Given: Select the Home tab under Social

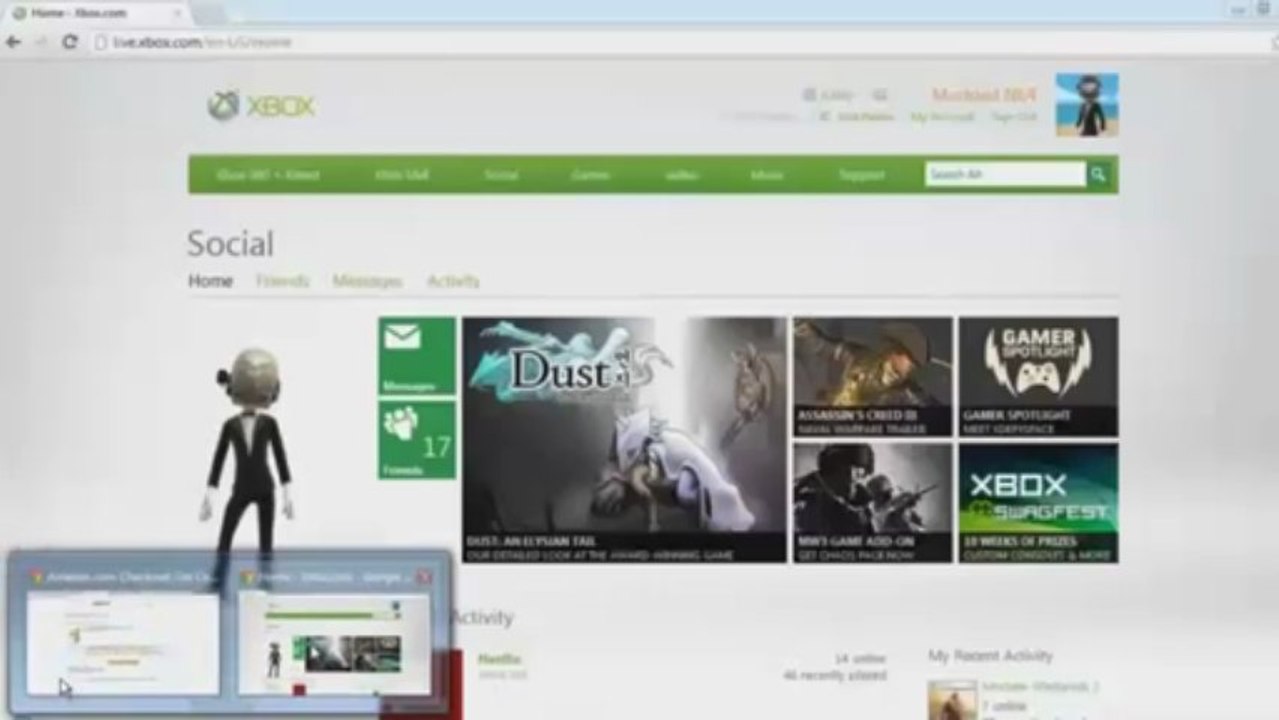Looking at the screenshot, I should pos(210,281).
